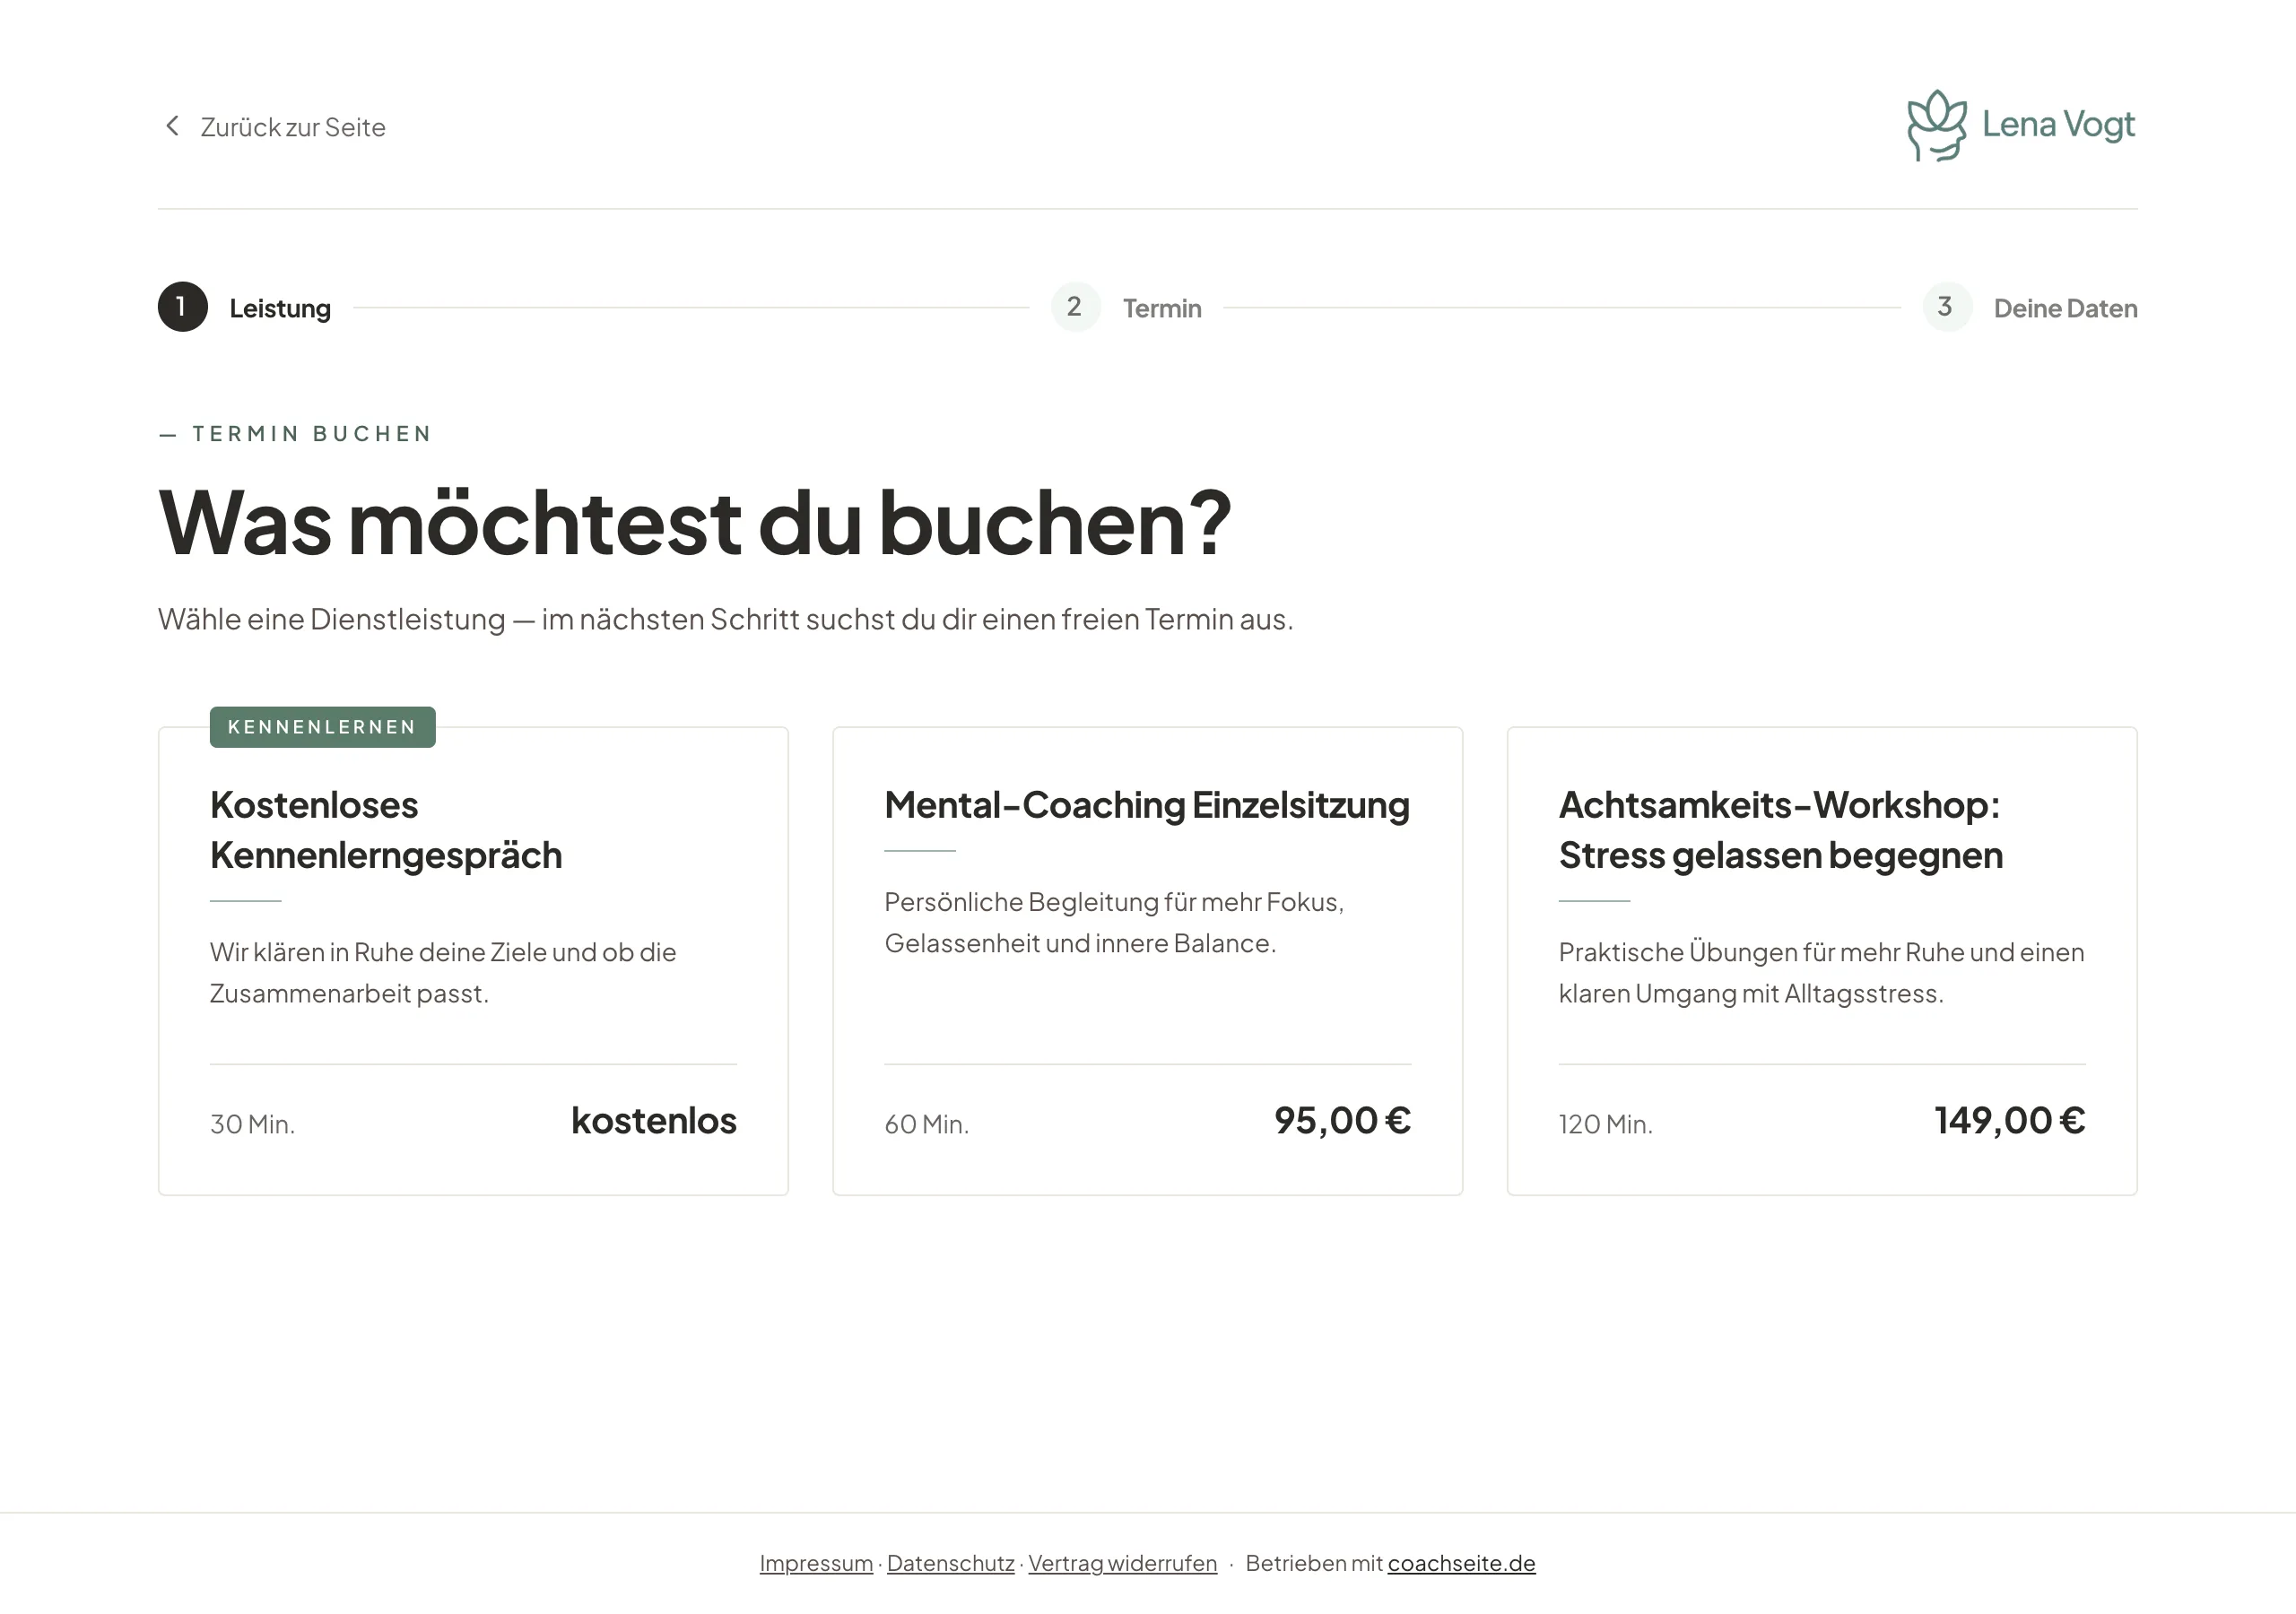Click the 95,00 € price

tap(1342, 1121)
